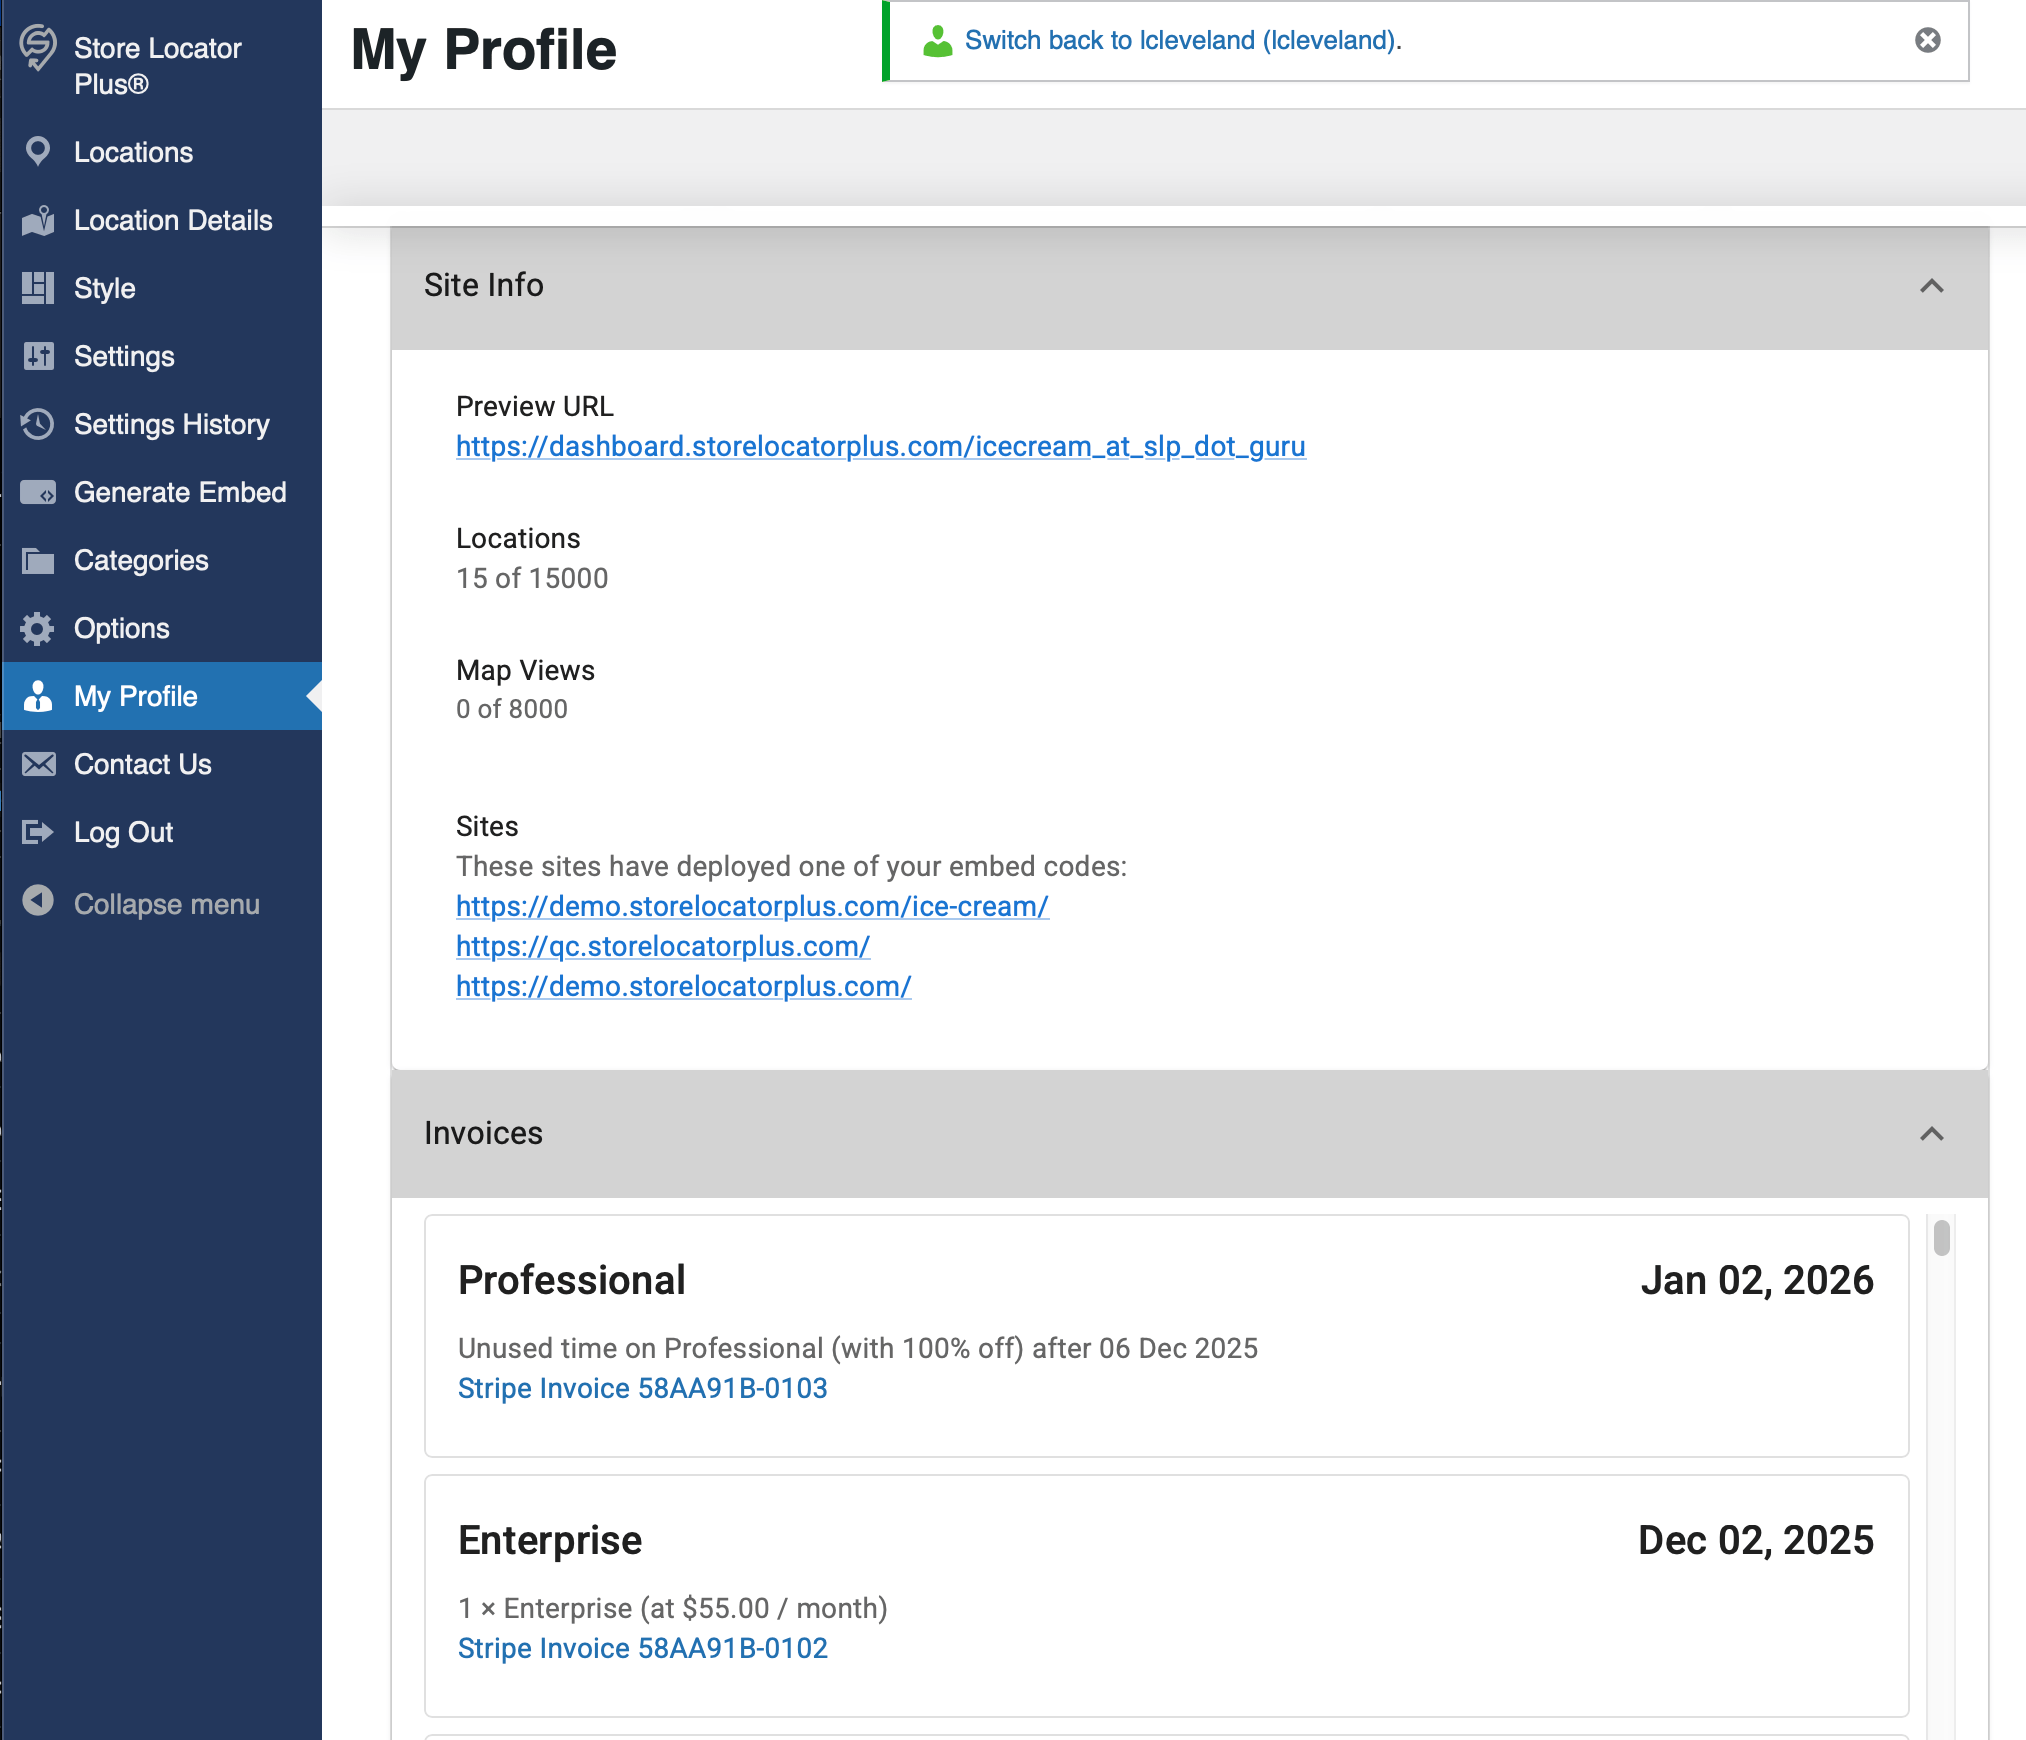Click the Categories folder icon
The image size is (2026, 1740).
(38, 560)
